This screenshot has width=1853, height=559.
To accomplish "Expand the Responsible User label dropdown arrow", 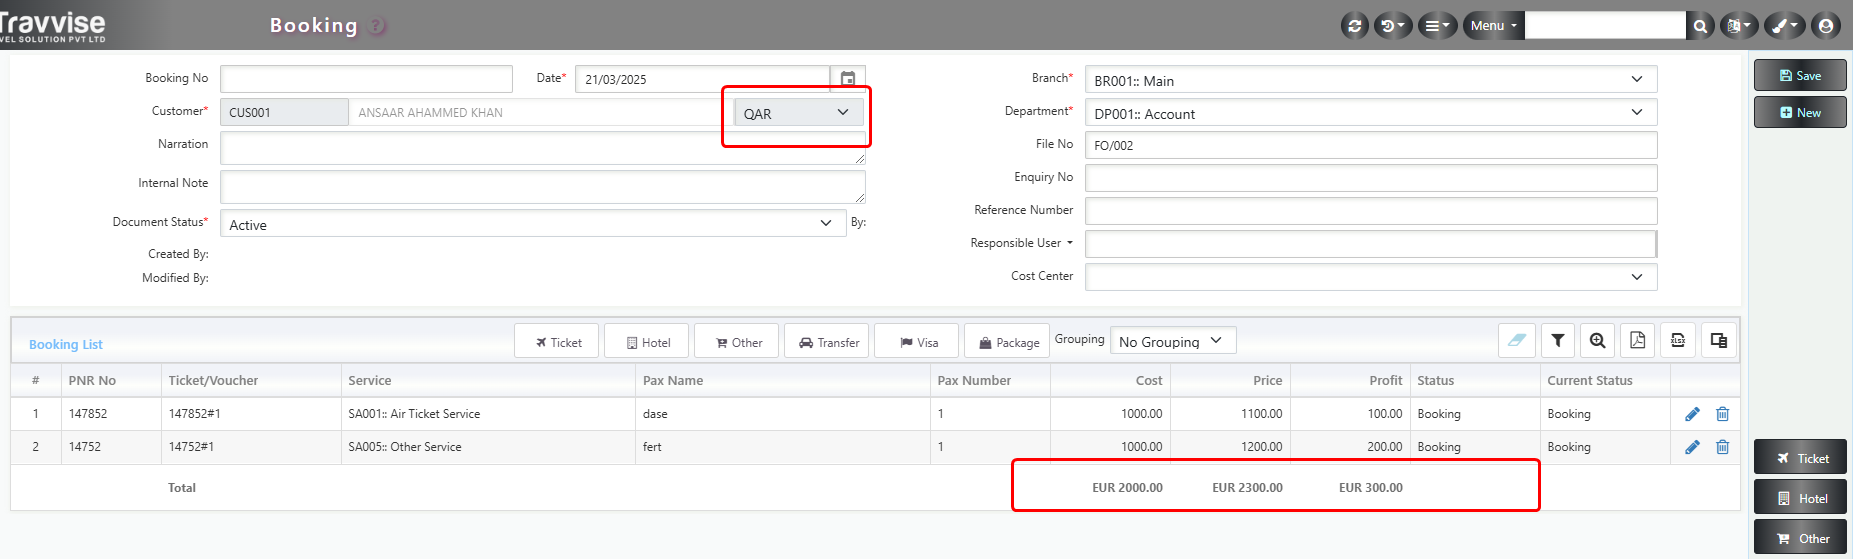I will [1070, 243].
